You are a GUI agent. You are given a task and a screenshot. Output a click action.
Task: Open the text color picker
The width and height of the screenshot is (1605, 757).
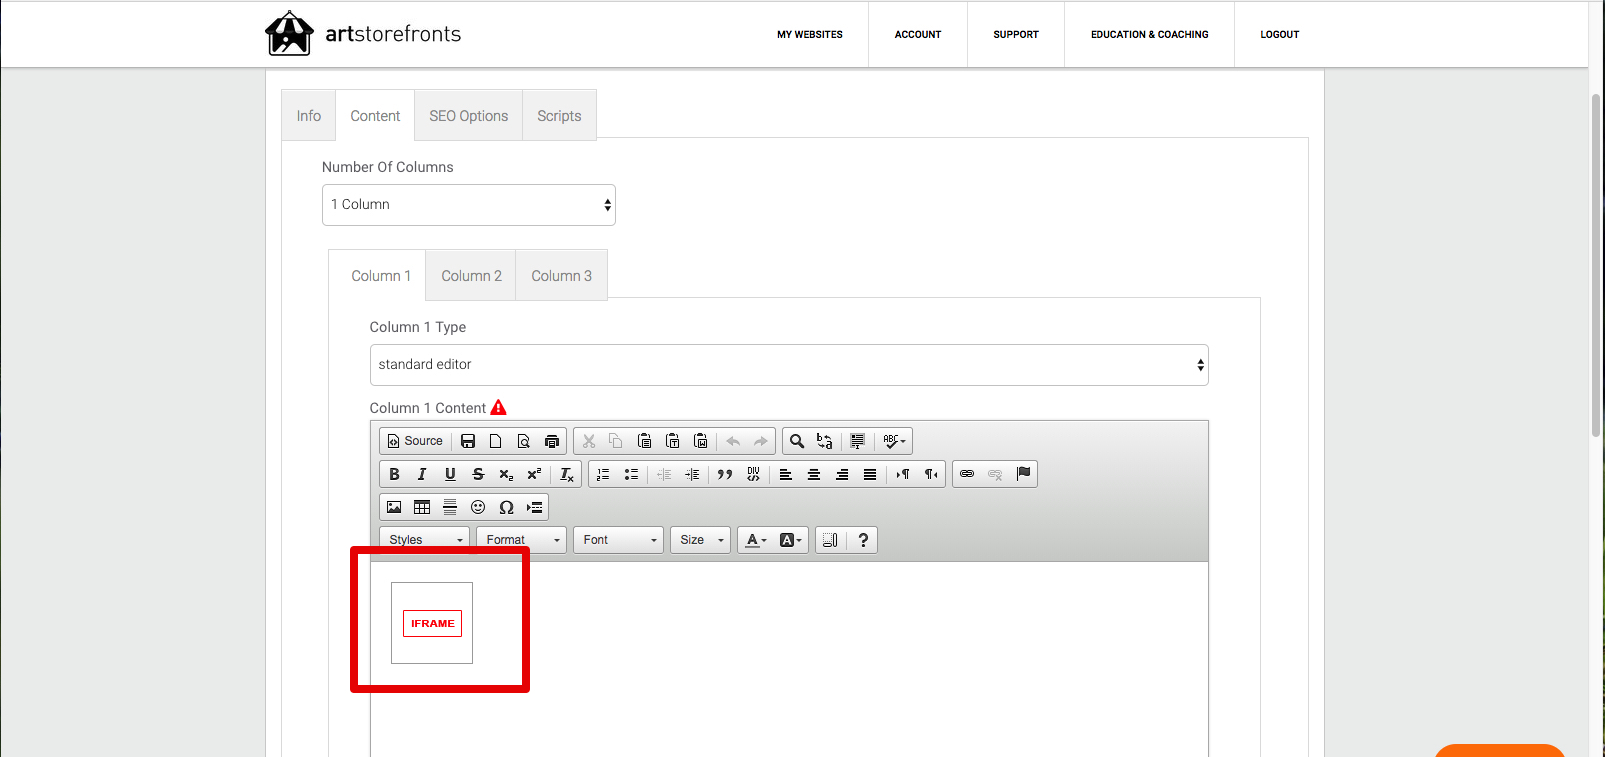tap(757, 540)
